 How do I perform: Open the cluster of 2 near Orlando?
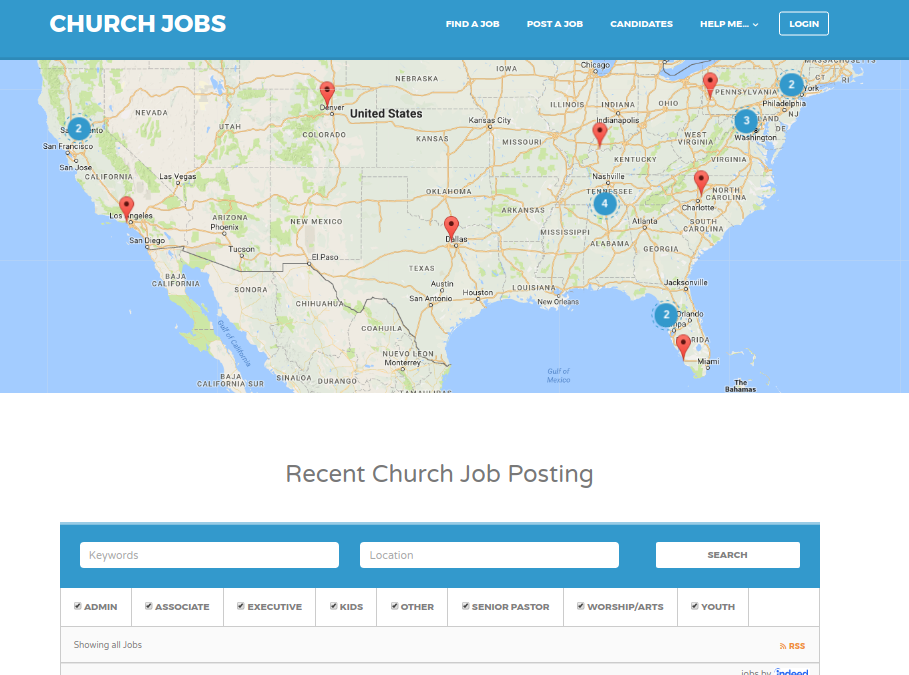666,315
